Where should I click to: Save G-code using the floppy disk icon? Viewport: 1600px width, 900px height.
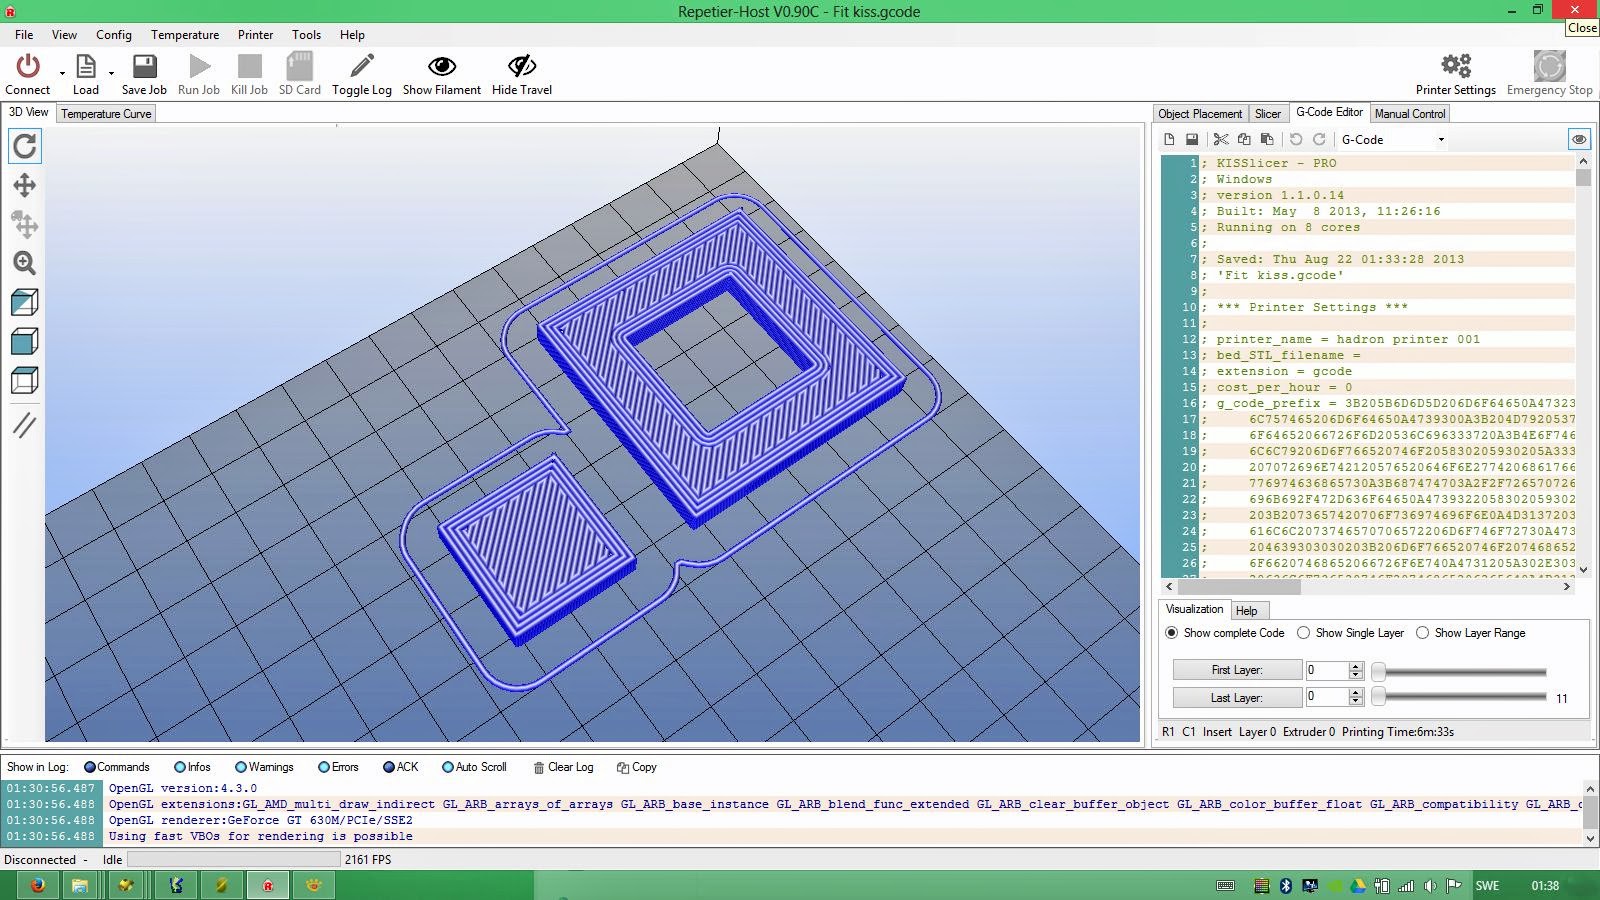click(x=1192, y=140)
